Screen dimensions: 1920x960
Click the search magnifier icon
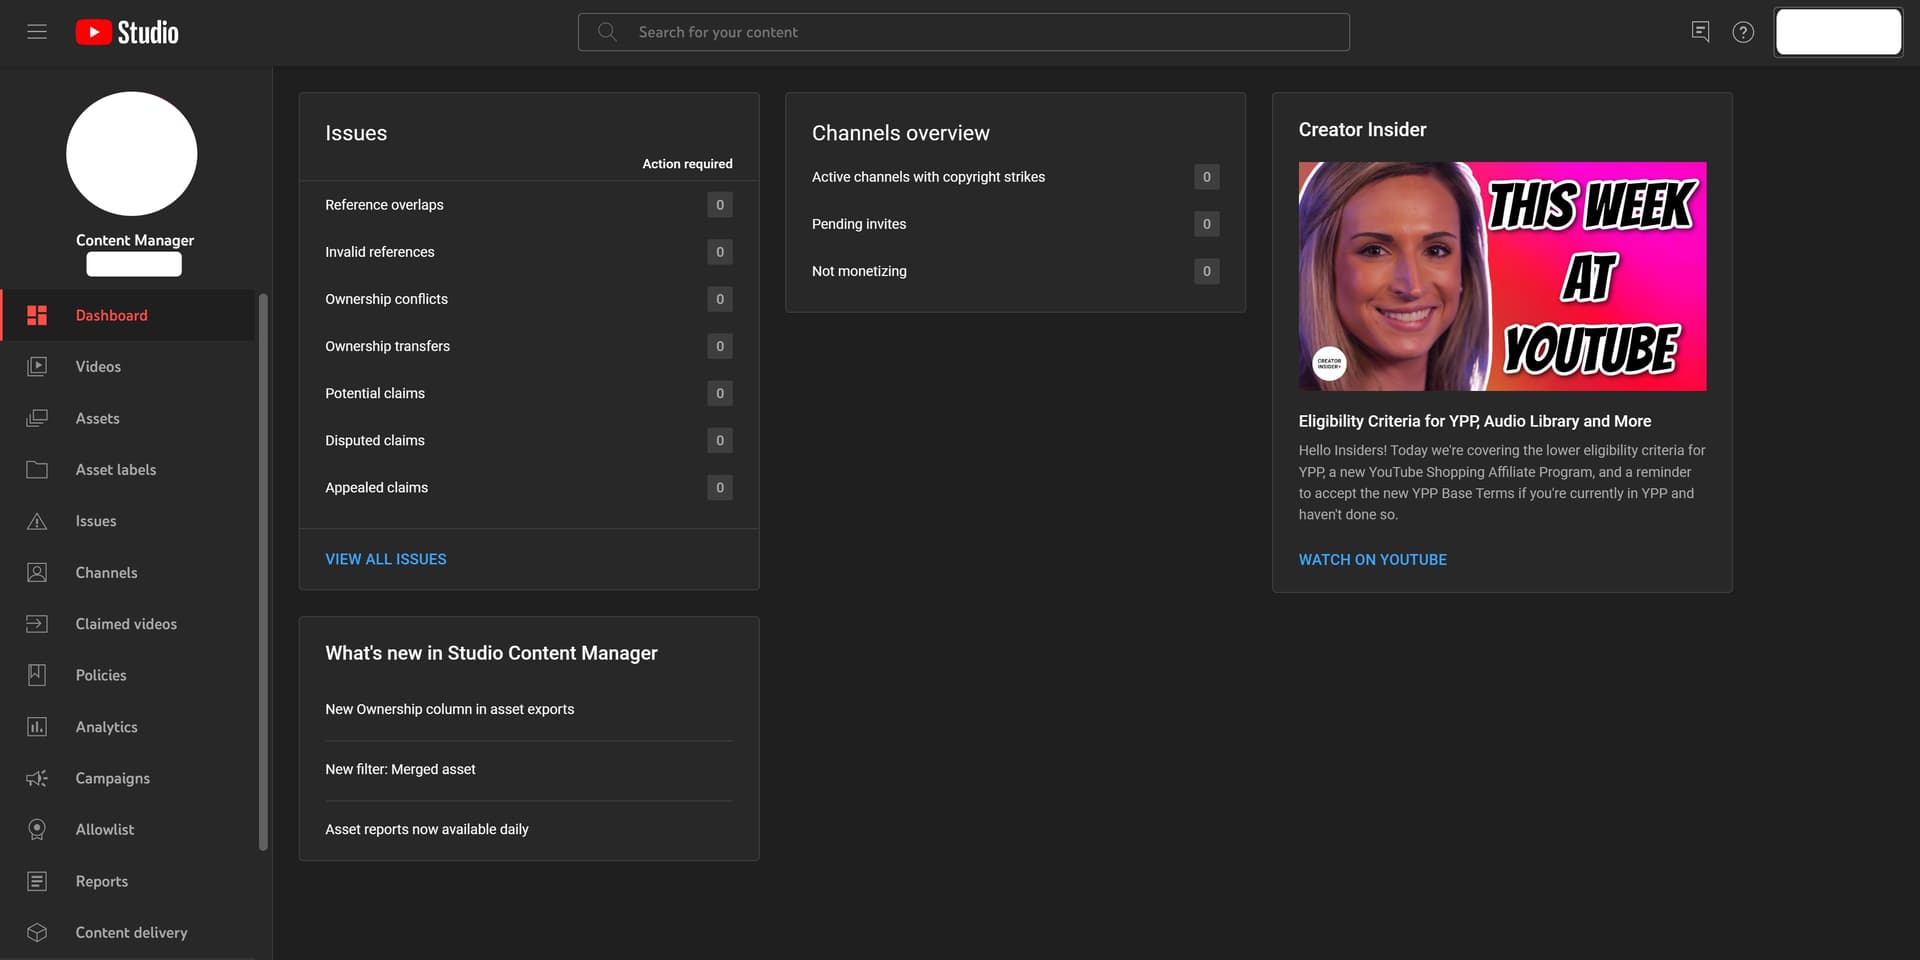coord(607,32)
